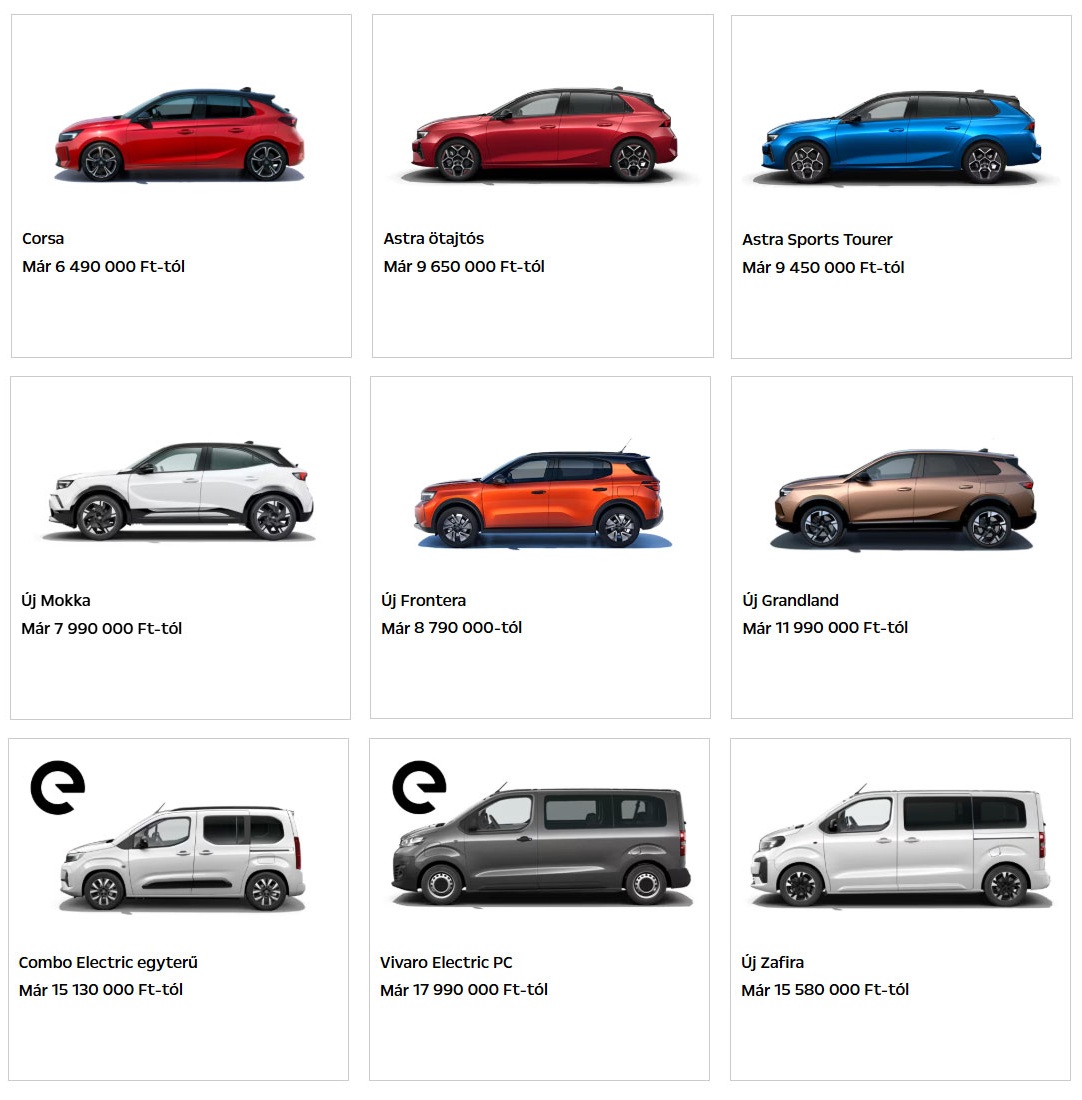
Task: Click the electric 'e' badge on Vivaro Electric
Action: click(x=419, y=787)
